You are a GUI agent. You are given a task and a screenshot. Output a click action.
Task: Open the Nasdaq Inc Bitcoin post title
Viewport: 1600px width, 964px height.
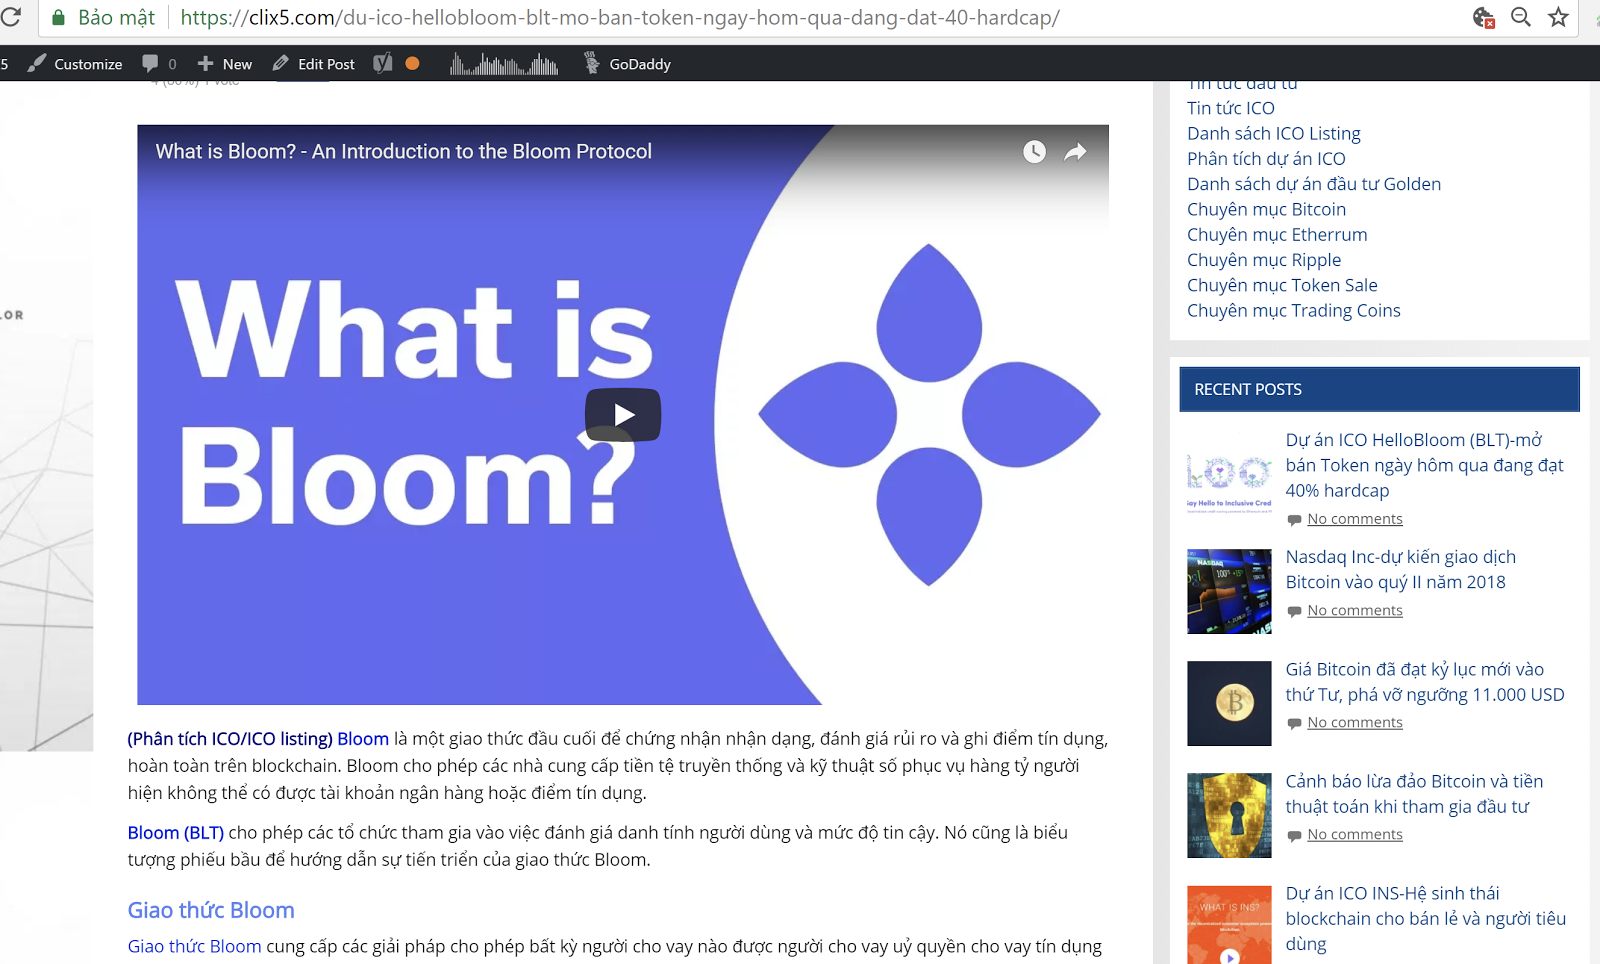click(x=1400, y=569)
